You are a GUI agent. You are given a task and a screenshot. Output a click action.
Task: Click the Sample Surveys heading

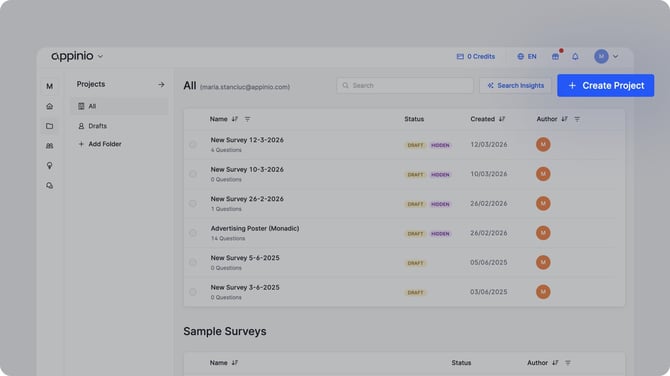pyautogui.click(x=225, y=332)
